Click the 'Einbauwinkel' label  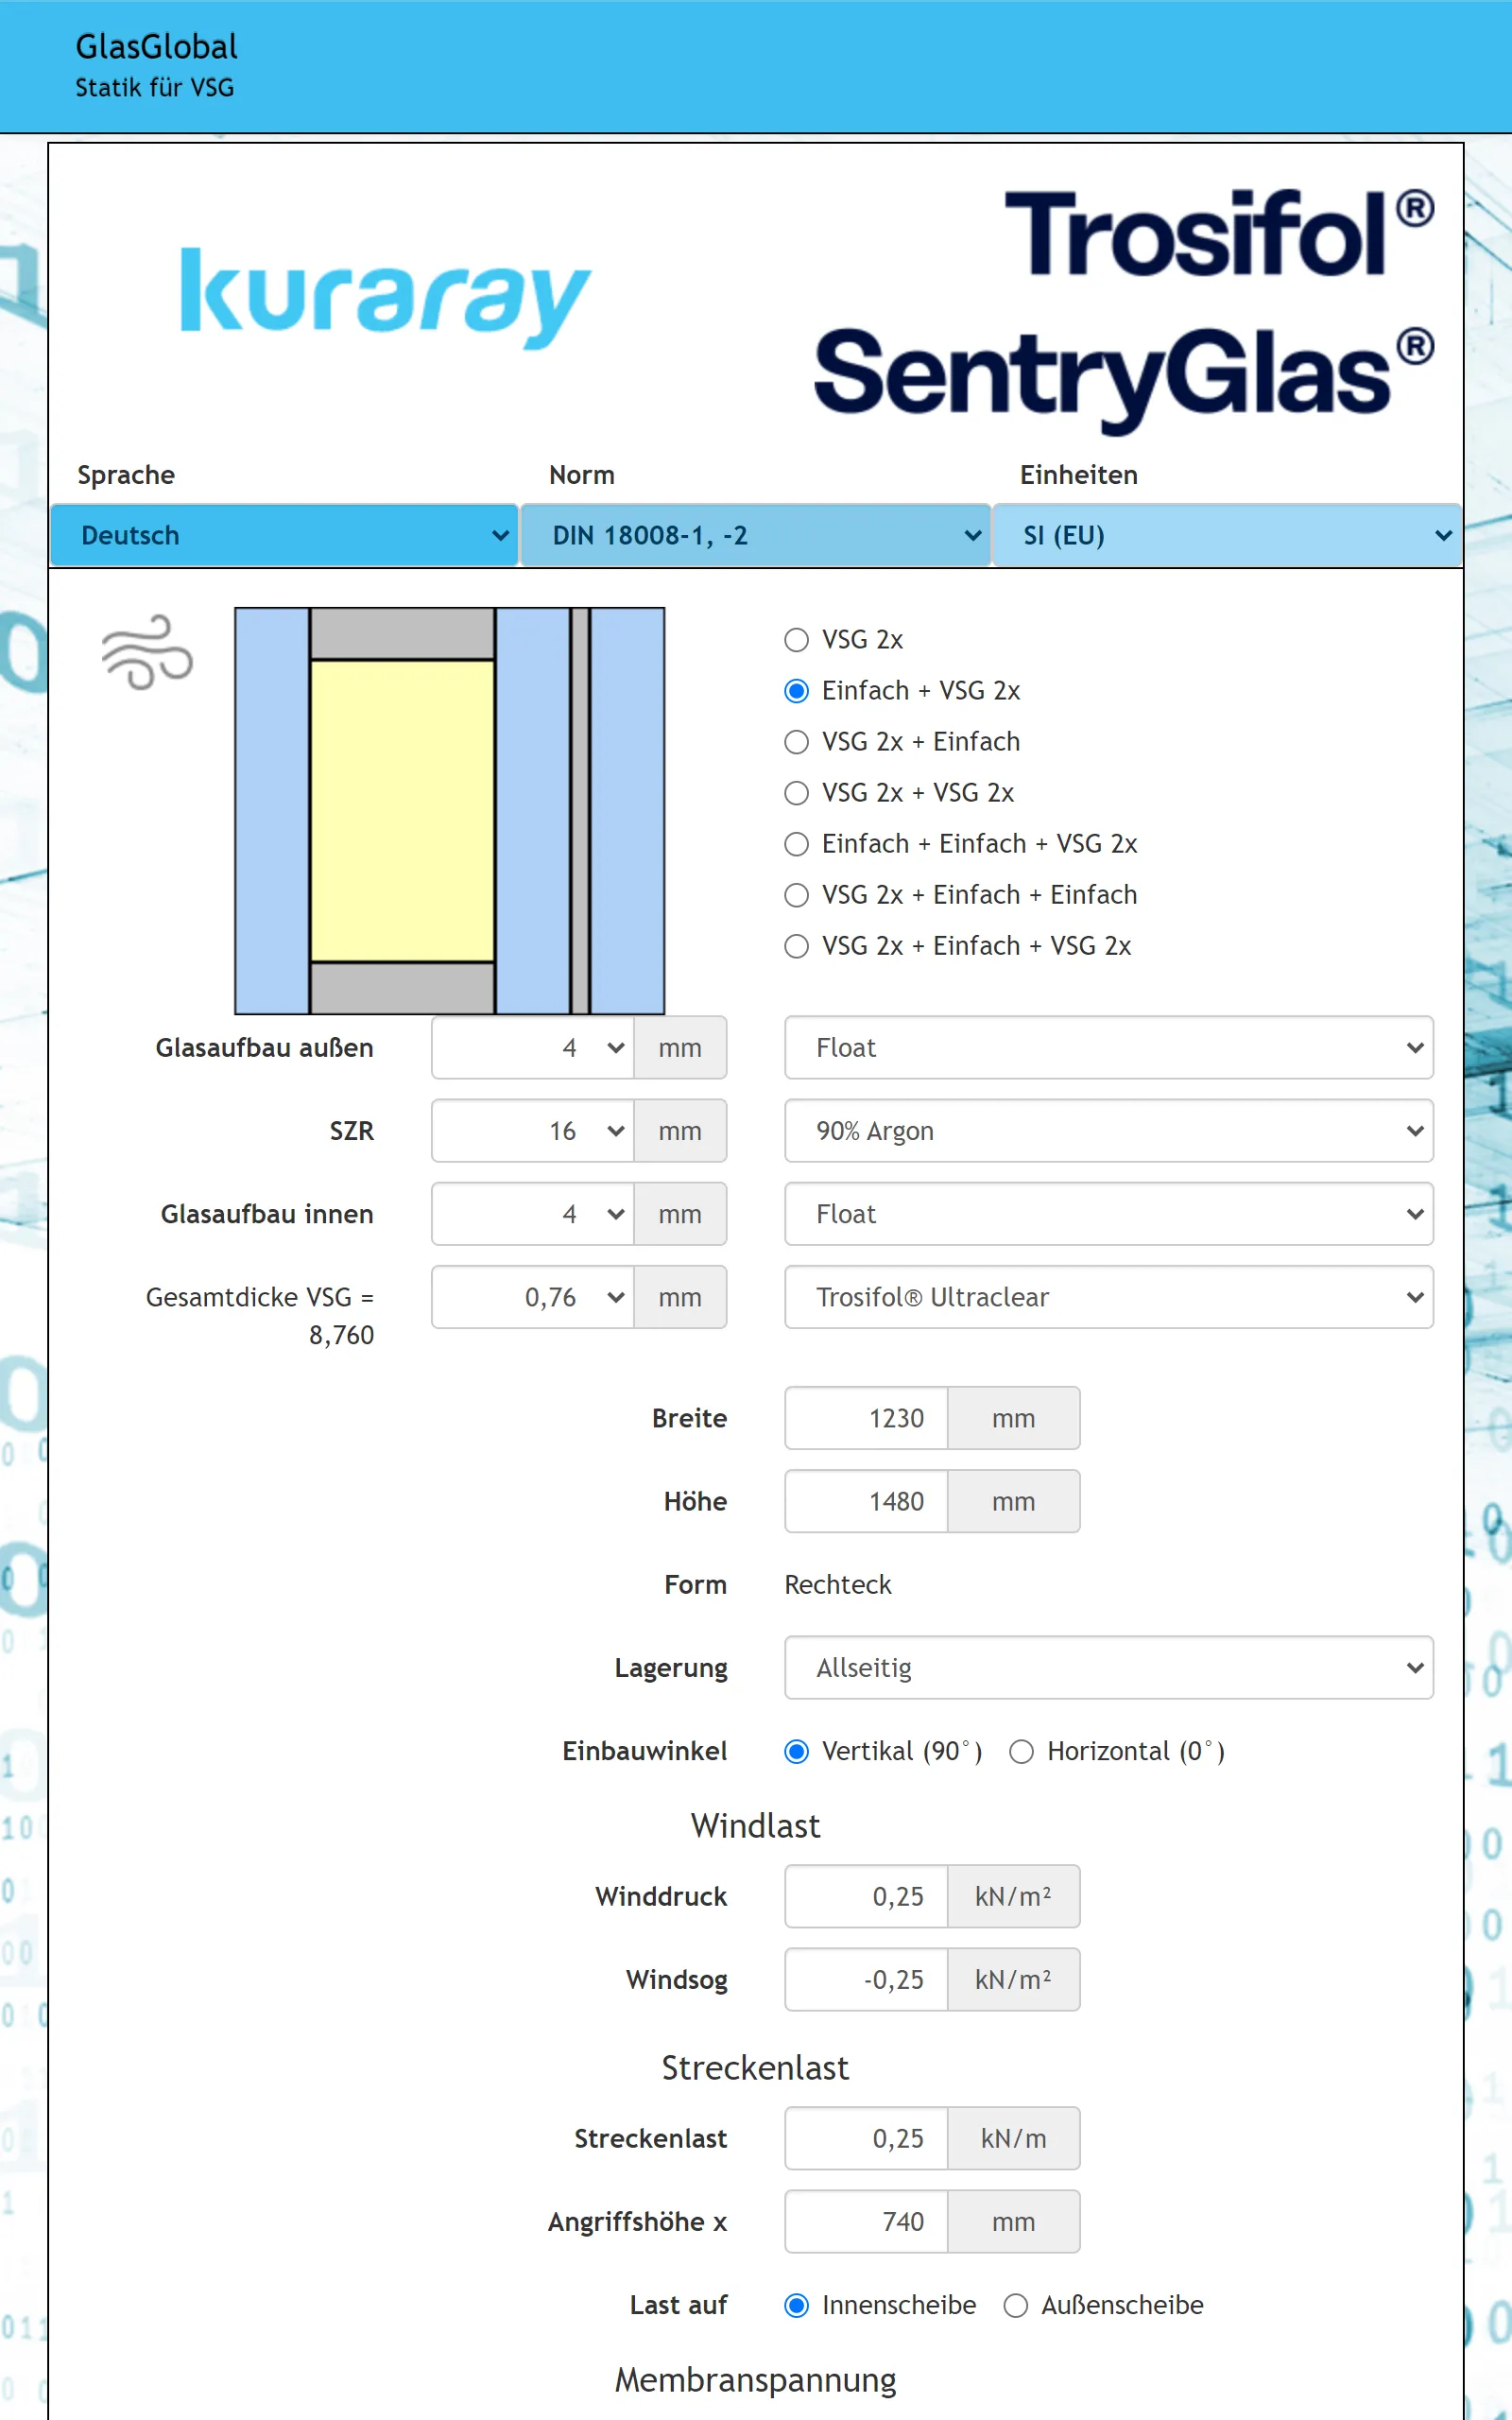(x=645, y=1751)
